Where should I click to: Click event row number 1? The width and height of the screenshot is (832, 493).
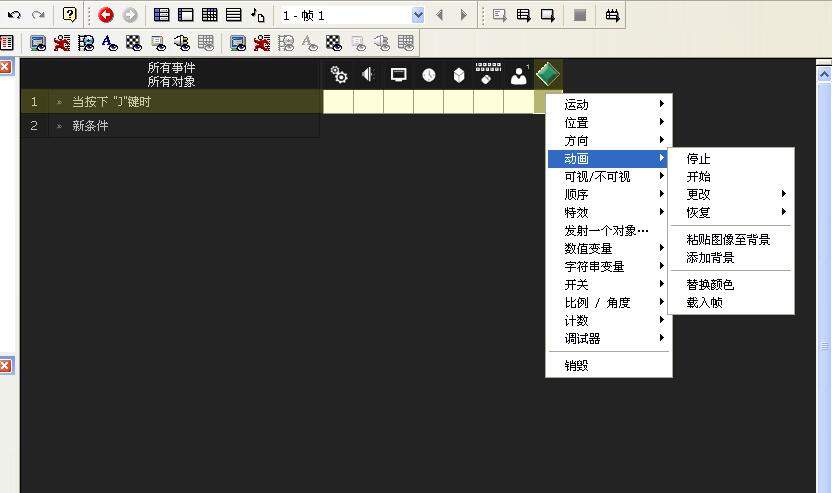click(x=34, y=101)
